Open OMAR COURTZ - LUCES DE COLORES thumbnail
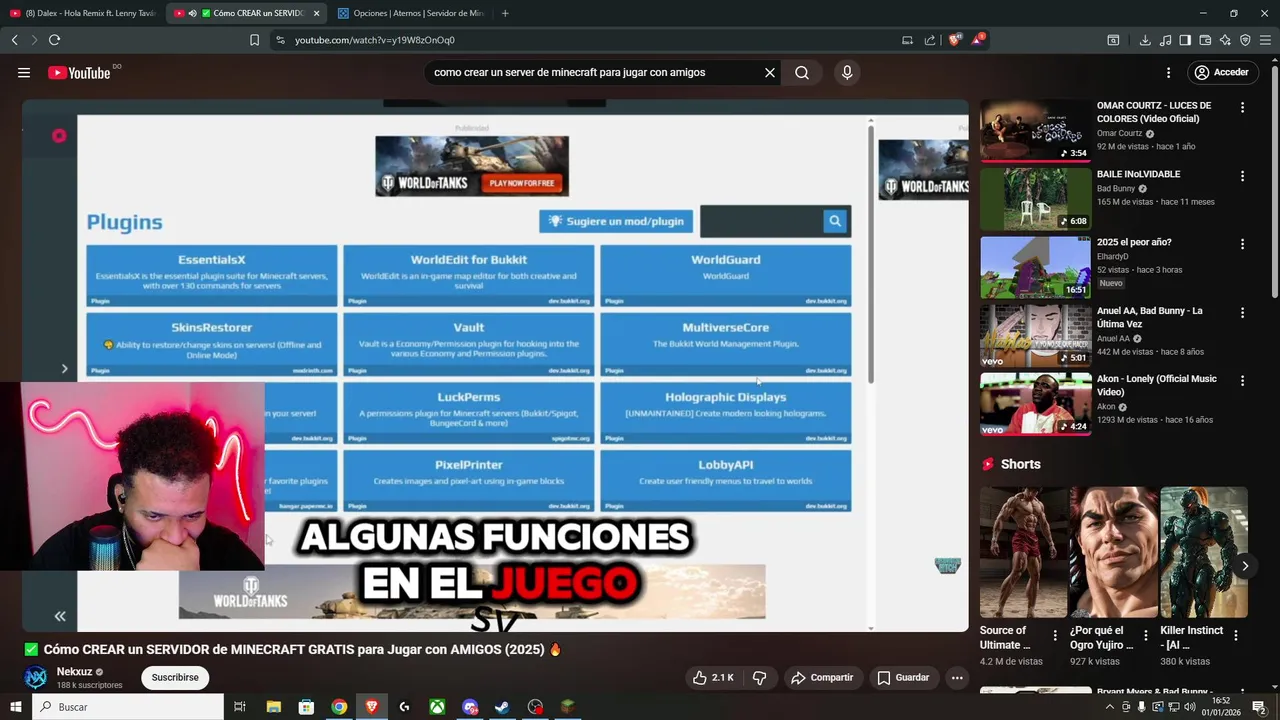Viewport: 1280px width, 720px height. (1035, 130)
